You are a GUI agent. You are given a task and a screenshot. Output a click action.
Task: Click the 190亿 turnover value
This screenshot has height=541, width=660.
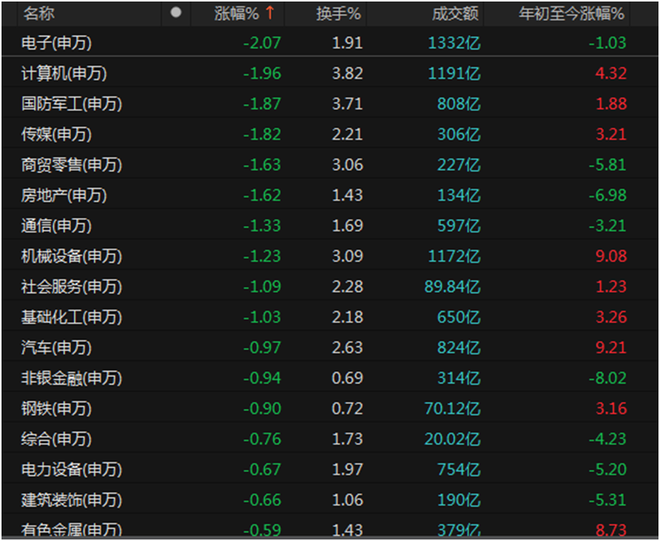pos(459,501)
